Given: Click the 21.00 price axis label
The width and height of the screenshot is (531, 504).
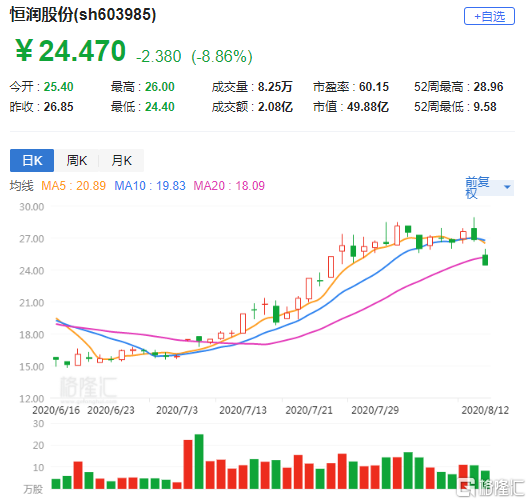Looking at the screenshot, I should click(x=31, y=303).
